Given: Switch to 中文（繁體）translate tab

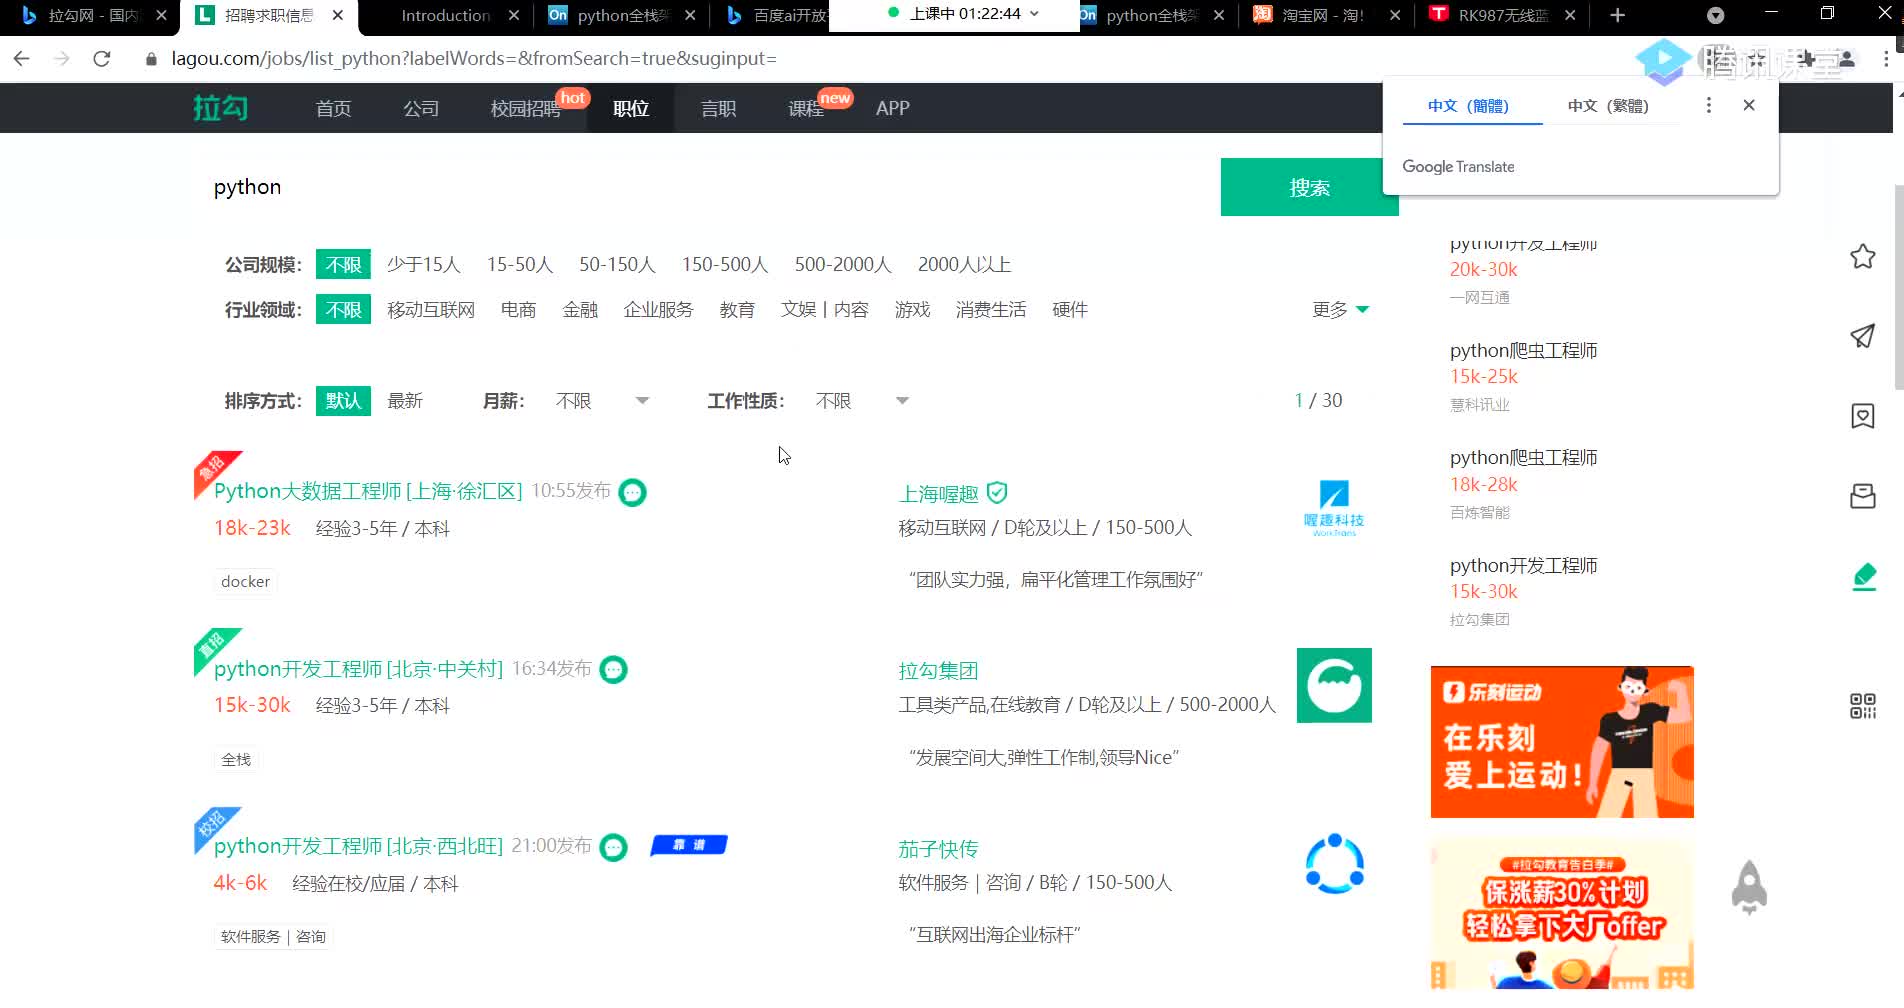Looking at the screenshot, I should point(1608,106).
